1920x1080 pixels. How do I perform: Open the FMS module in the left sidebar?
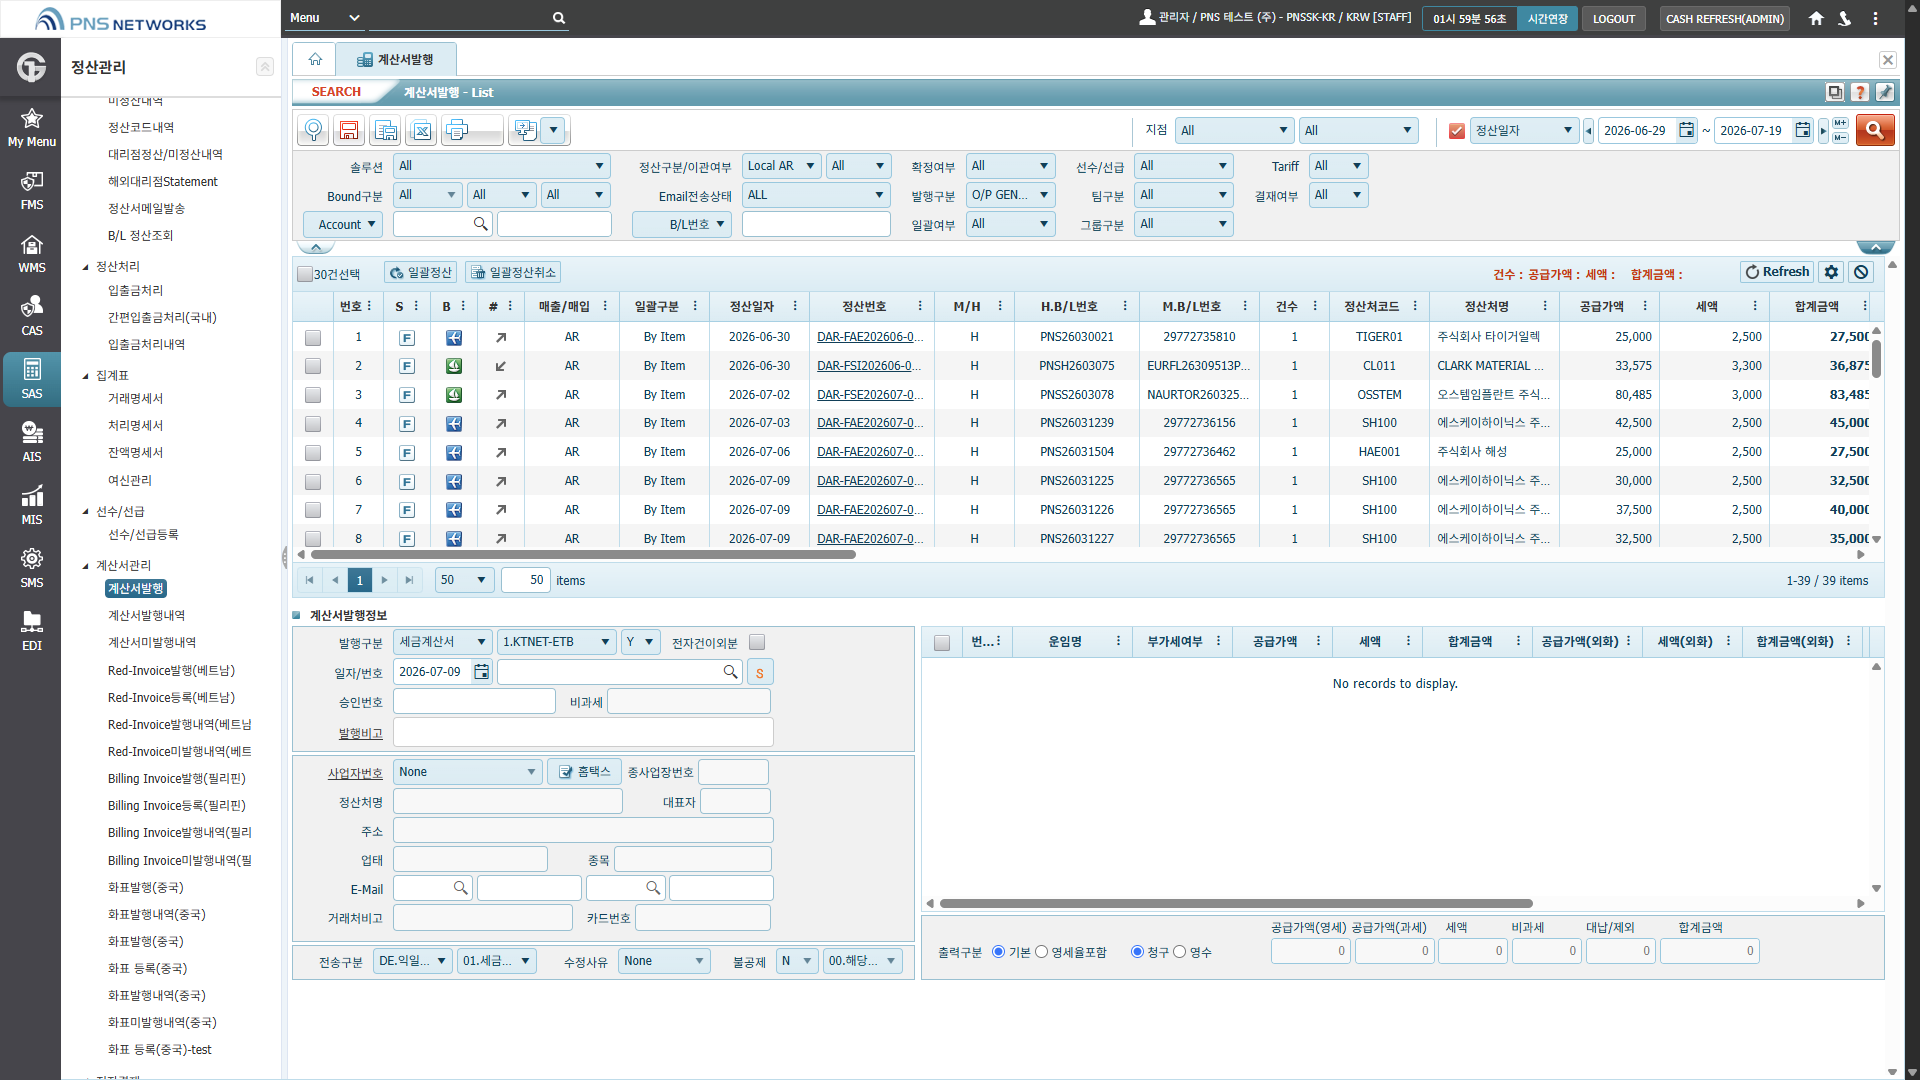click(x=32, y=191)
